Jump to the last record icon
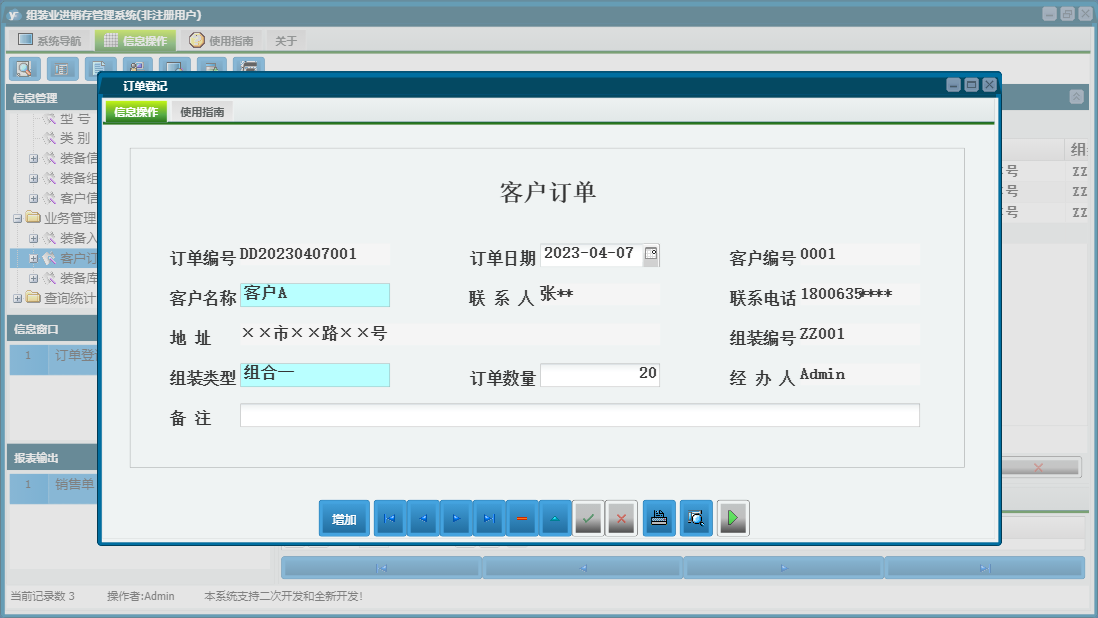Viewport: 1098px width, 618px height. (x=489, y=518)
